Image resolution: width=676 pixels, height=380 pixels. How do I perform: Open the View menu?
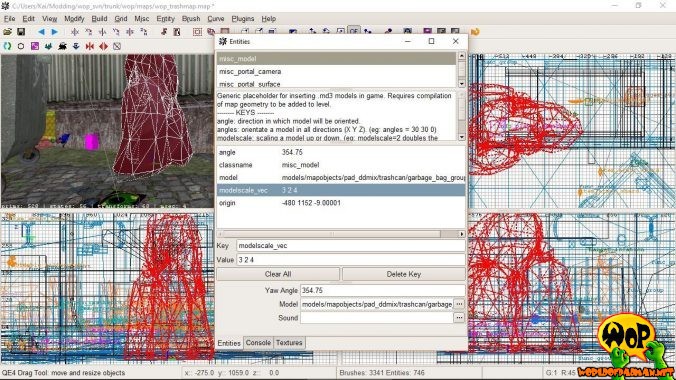pos(49,19)
